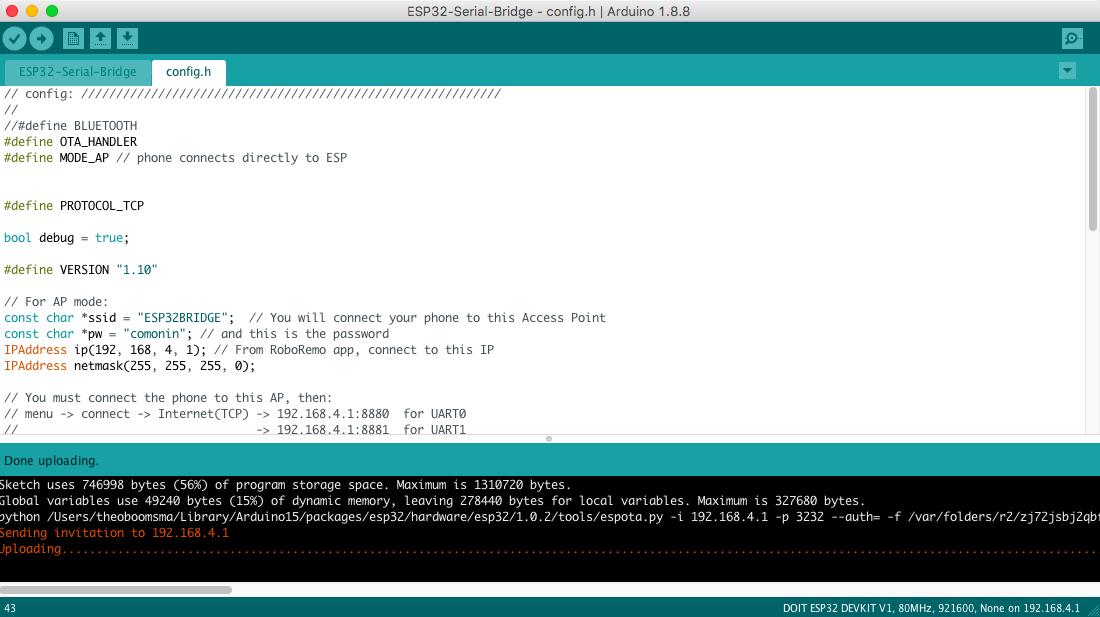Click line number 43 in status bar
Viewport: 1100px width, 617px height.
point(11,607)
